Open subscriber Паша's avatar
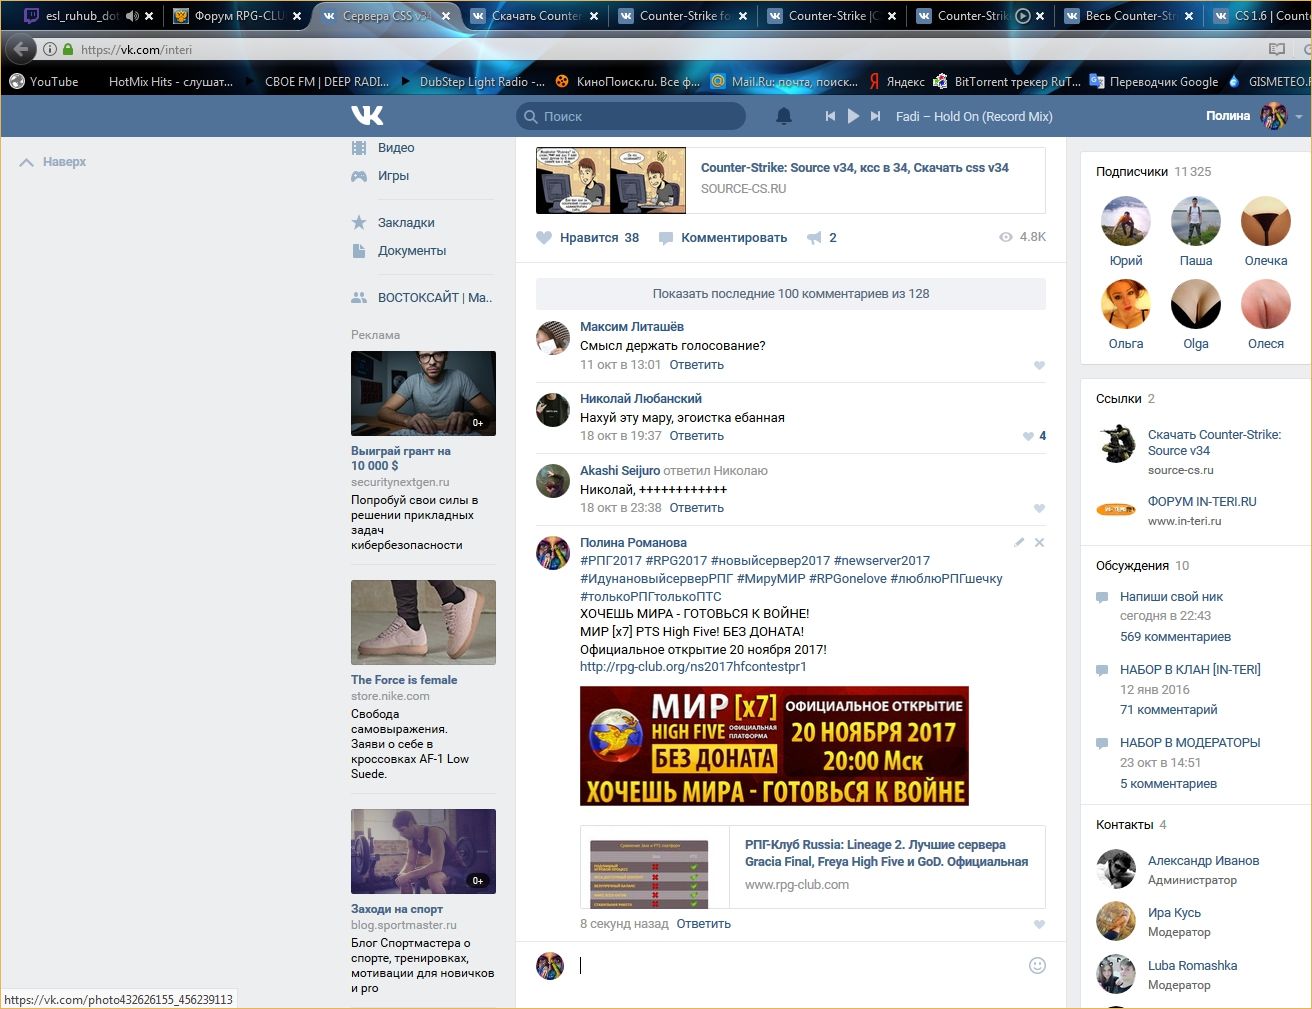Viewport: 1312px width, 1009px height. coord(1196,221)
